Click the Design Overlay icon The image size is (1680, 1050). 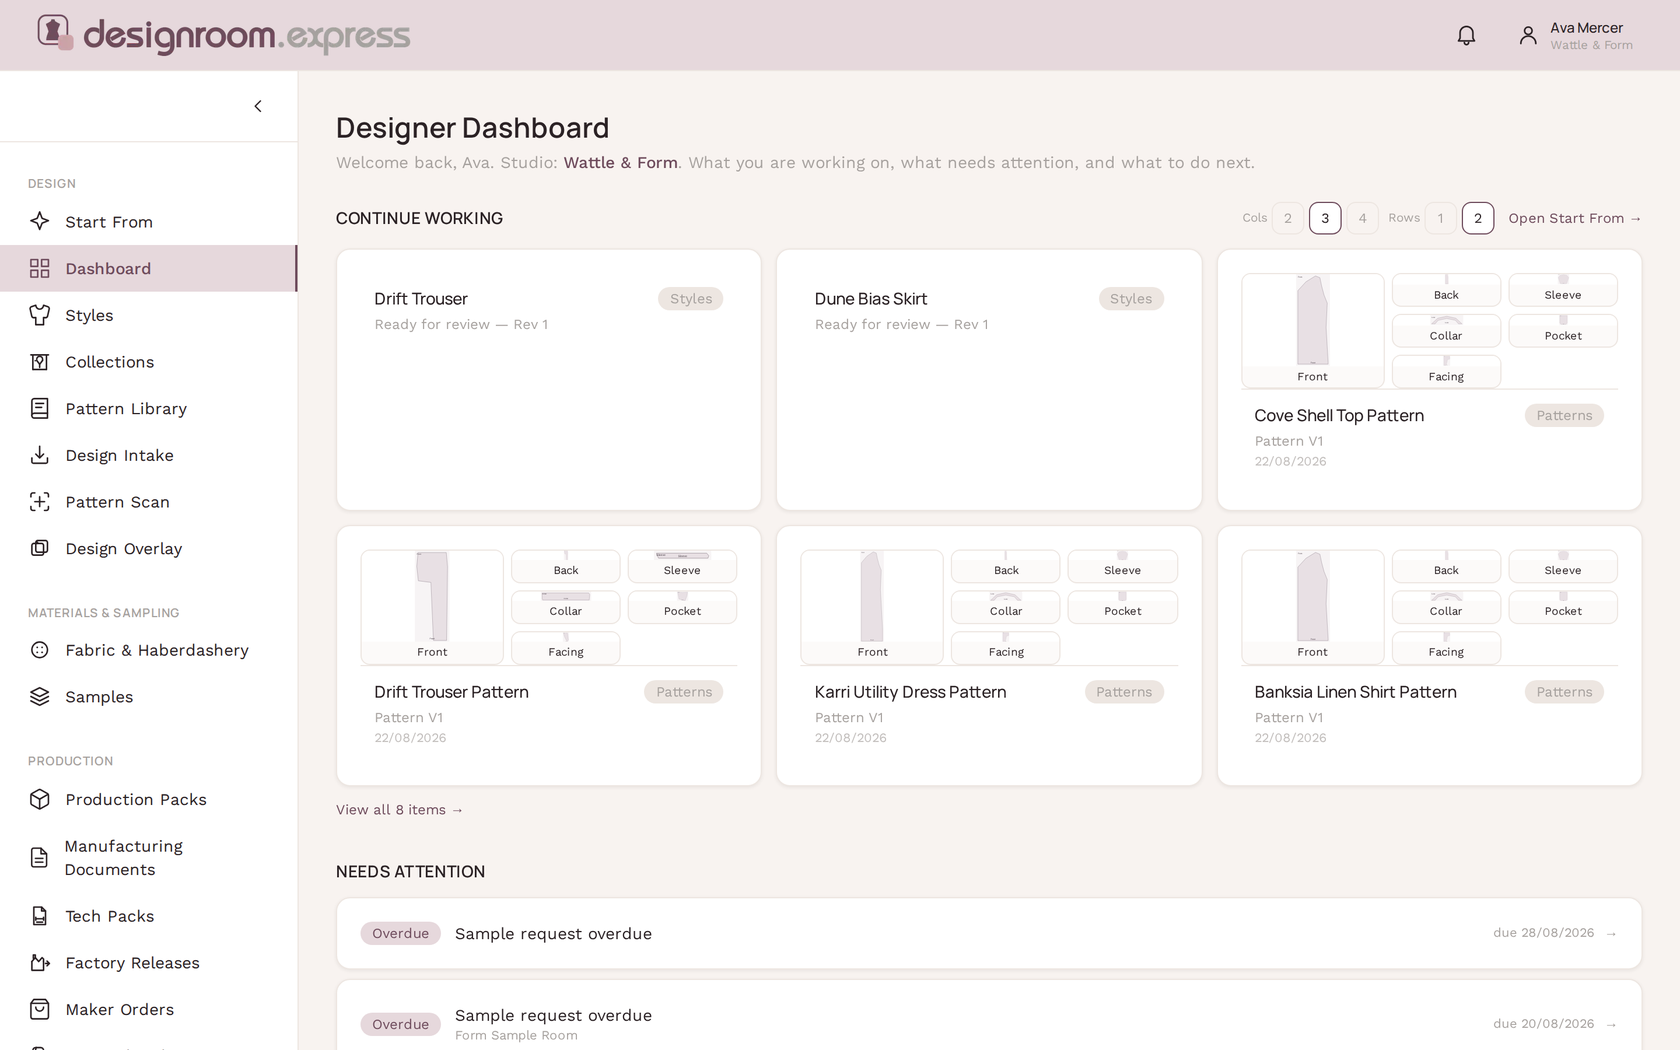(x=40, y=548)
